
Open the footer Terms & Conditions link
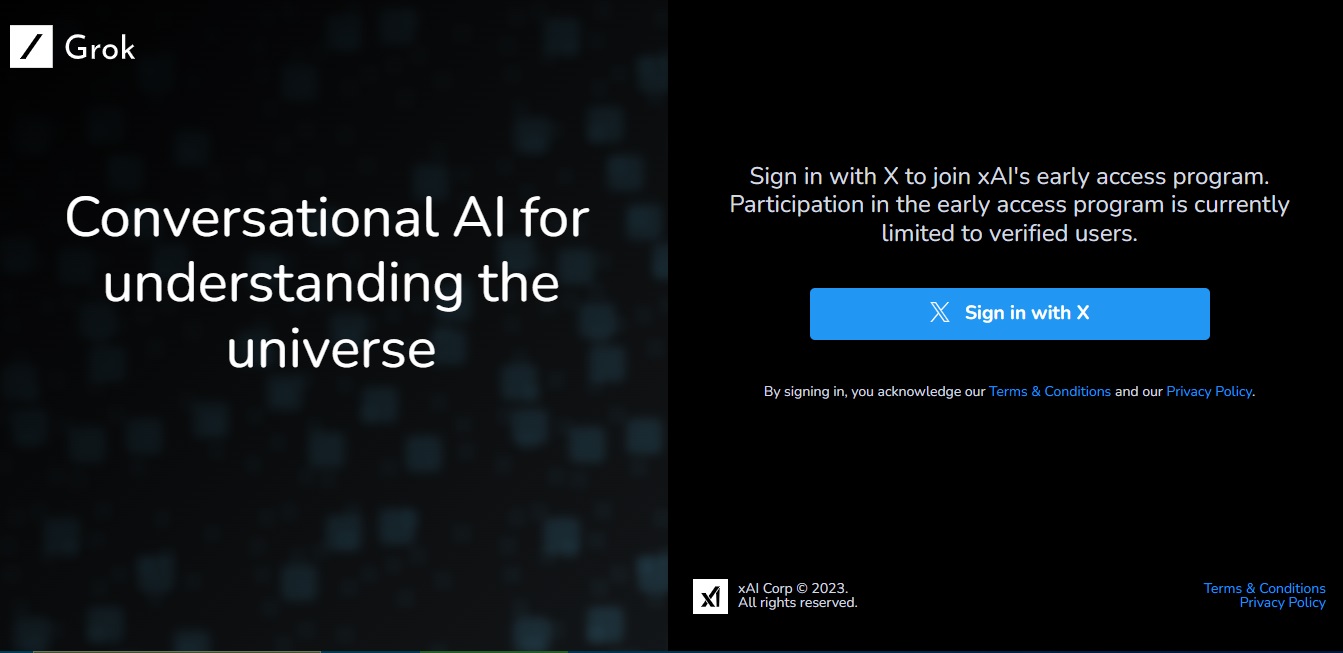1264,588
